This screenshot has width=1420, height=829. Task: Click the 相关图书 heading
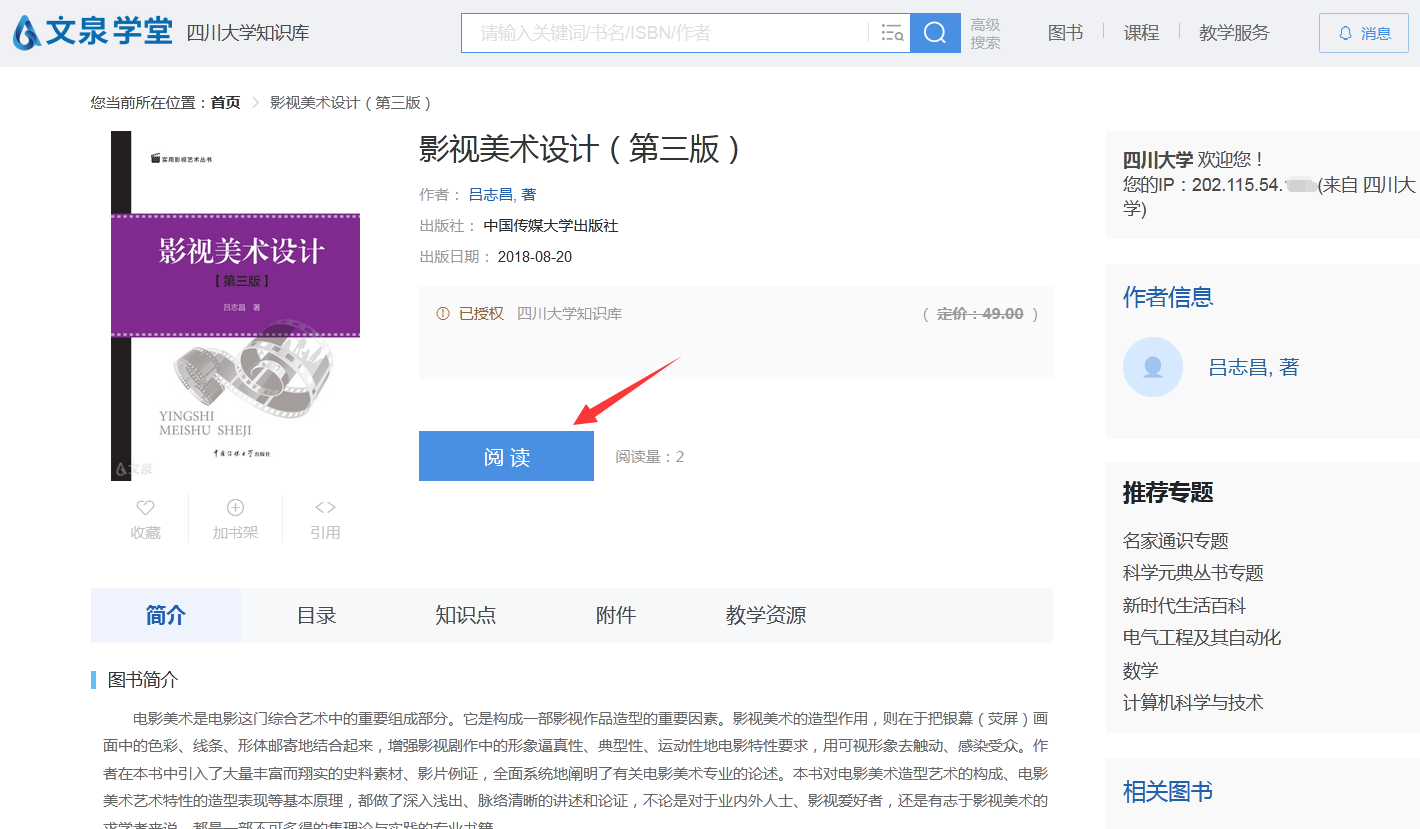[x=1168, y=792]
